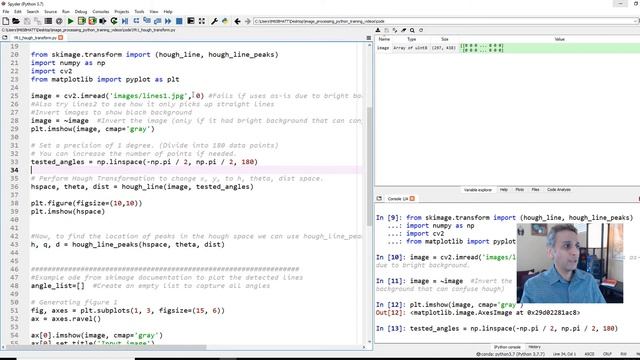The width and height of the screenshot is (640, 360).
Task: Select the 'image' variable row
Action: pos(507,48)
